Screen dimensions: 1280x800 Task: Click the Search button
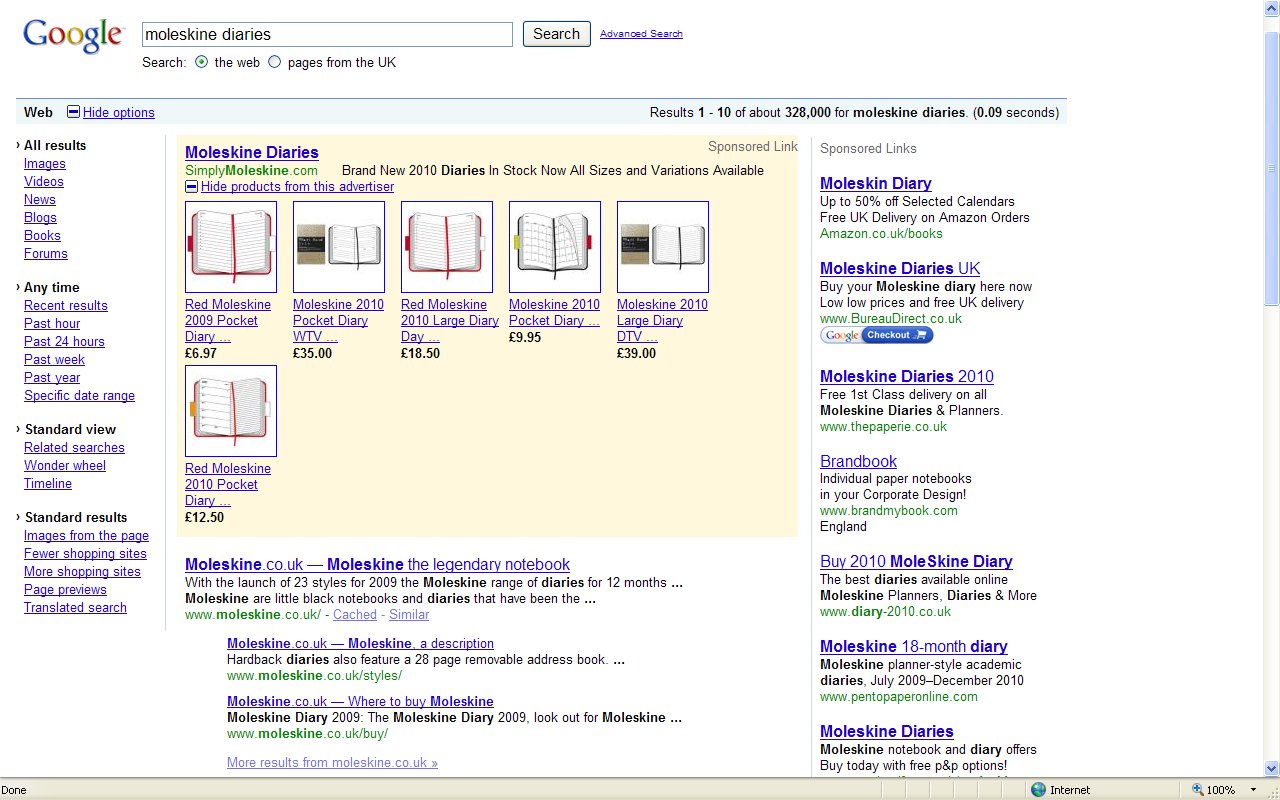(557, 34)
